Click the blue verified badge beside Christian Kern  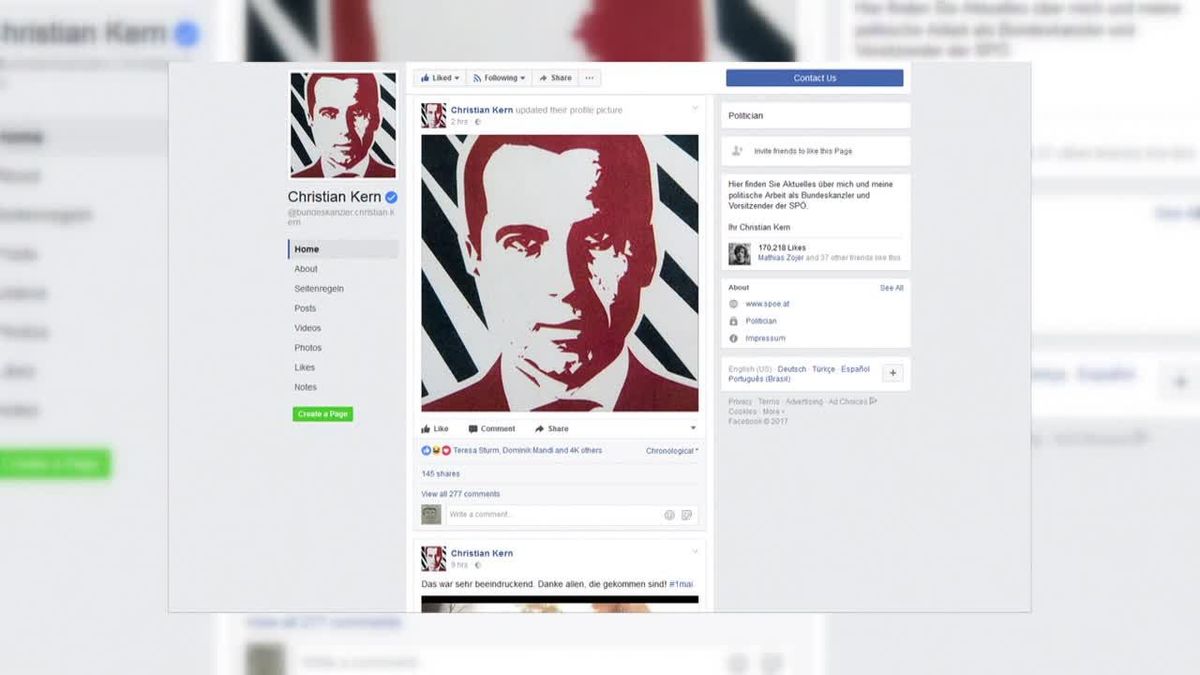coord(392,197)
